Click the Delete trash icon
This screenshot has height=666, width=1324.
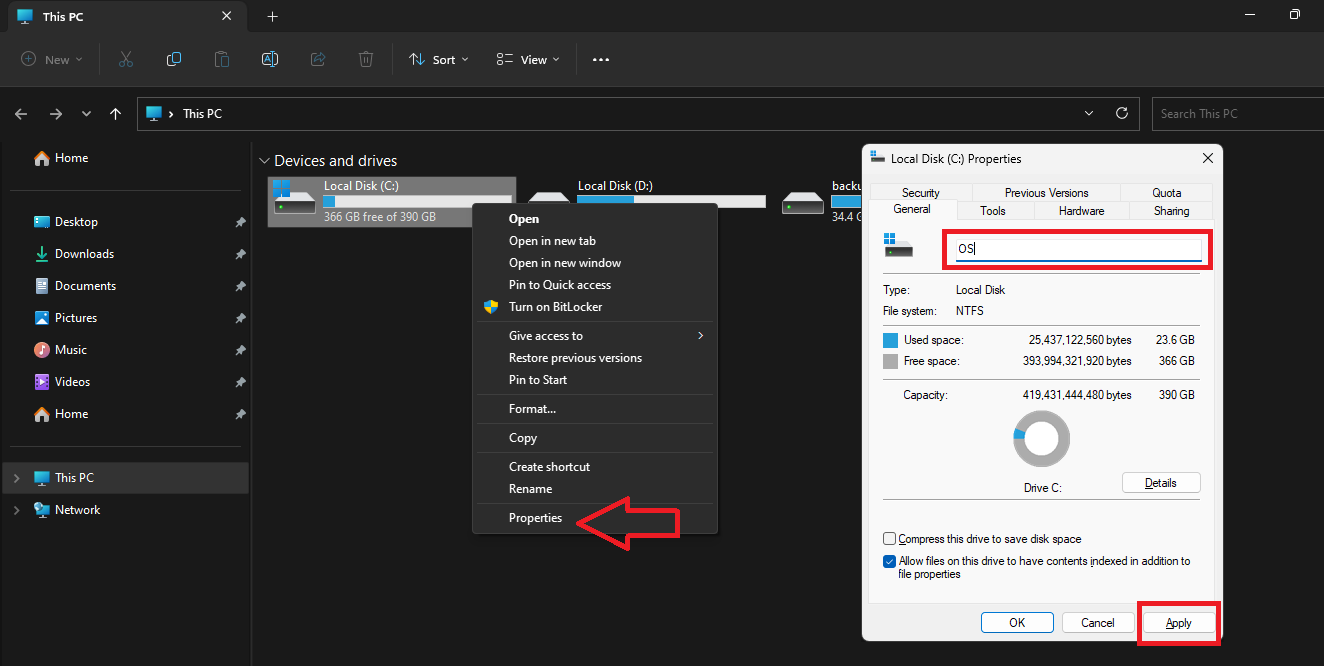pos(366,59)
